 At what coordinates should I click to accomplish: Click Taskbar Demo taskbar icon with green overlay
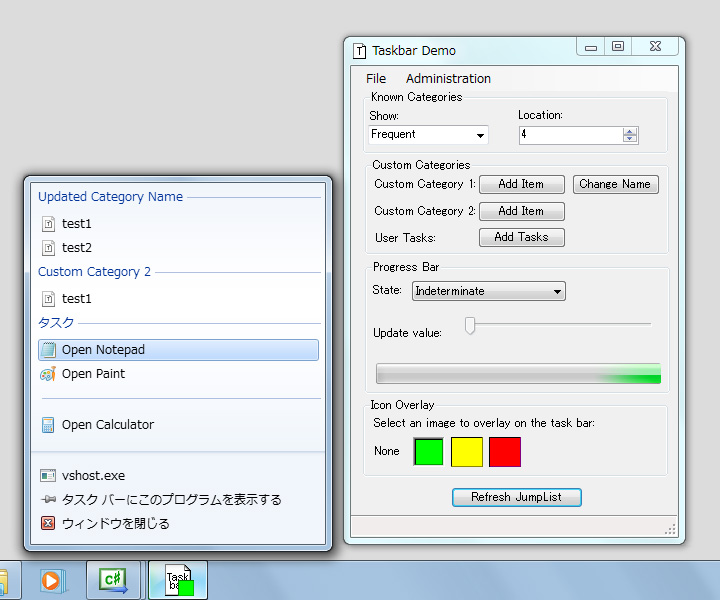click(x=178, y=580)
